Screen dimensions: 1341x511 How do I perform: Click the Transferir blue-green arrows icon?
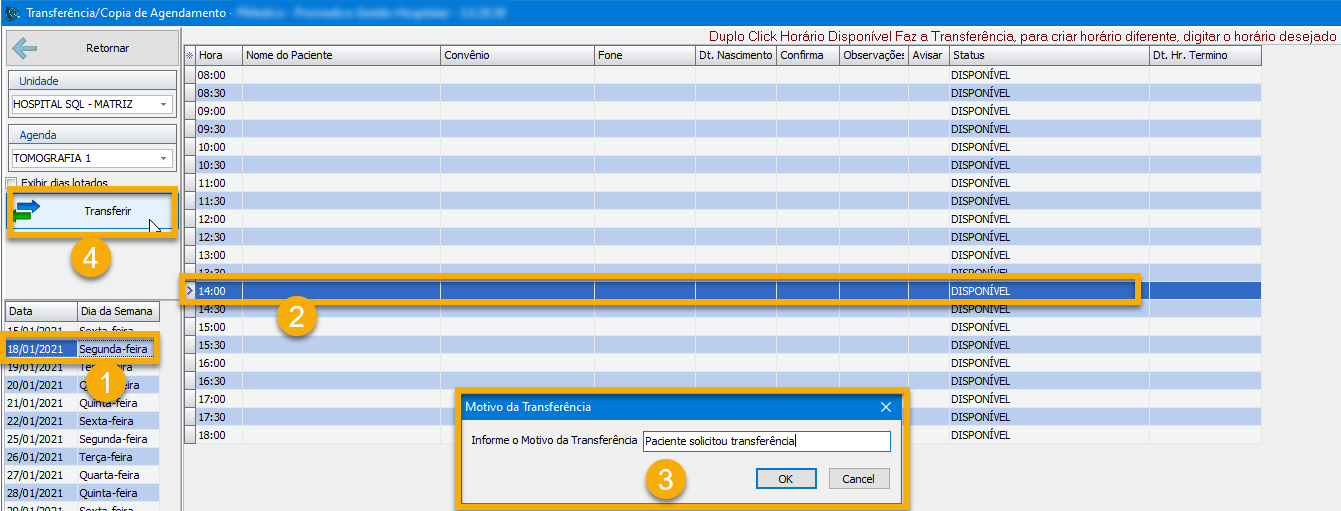(x=27, y=210)
